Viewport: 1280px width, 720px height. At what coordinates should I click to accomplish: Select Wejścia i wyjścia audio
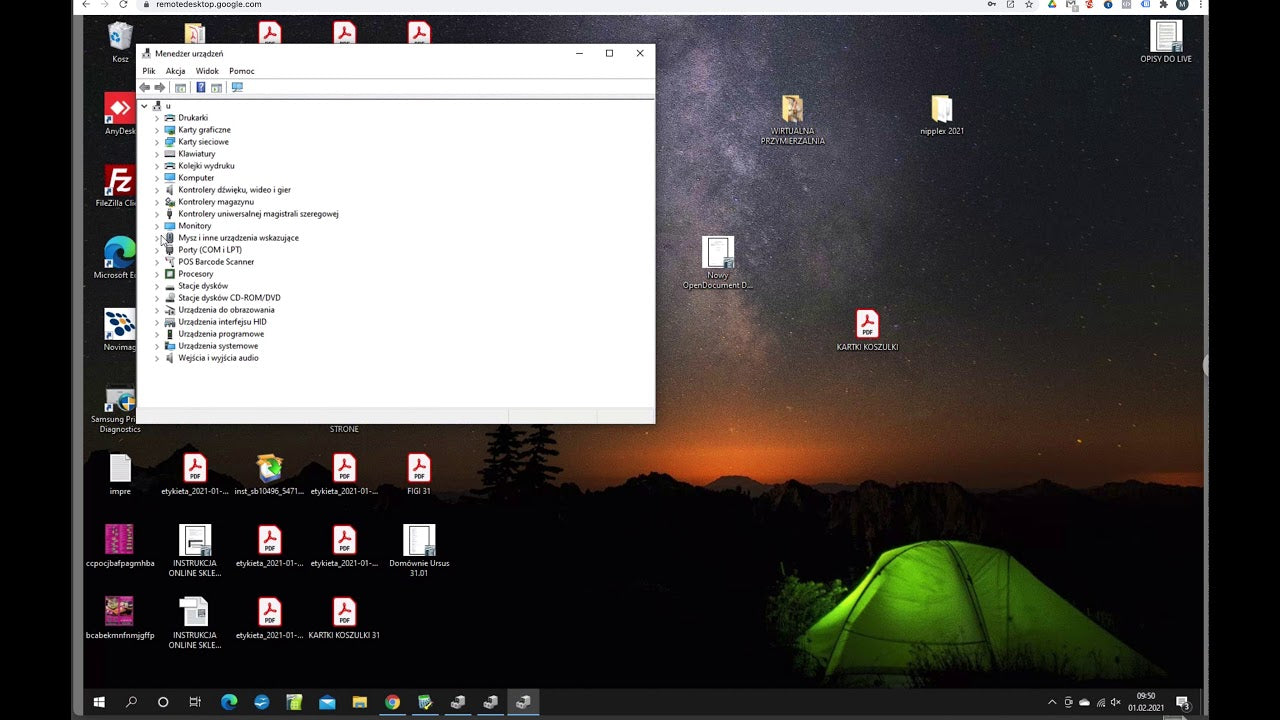(218, 358)
